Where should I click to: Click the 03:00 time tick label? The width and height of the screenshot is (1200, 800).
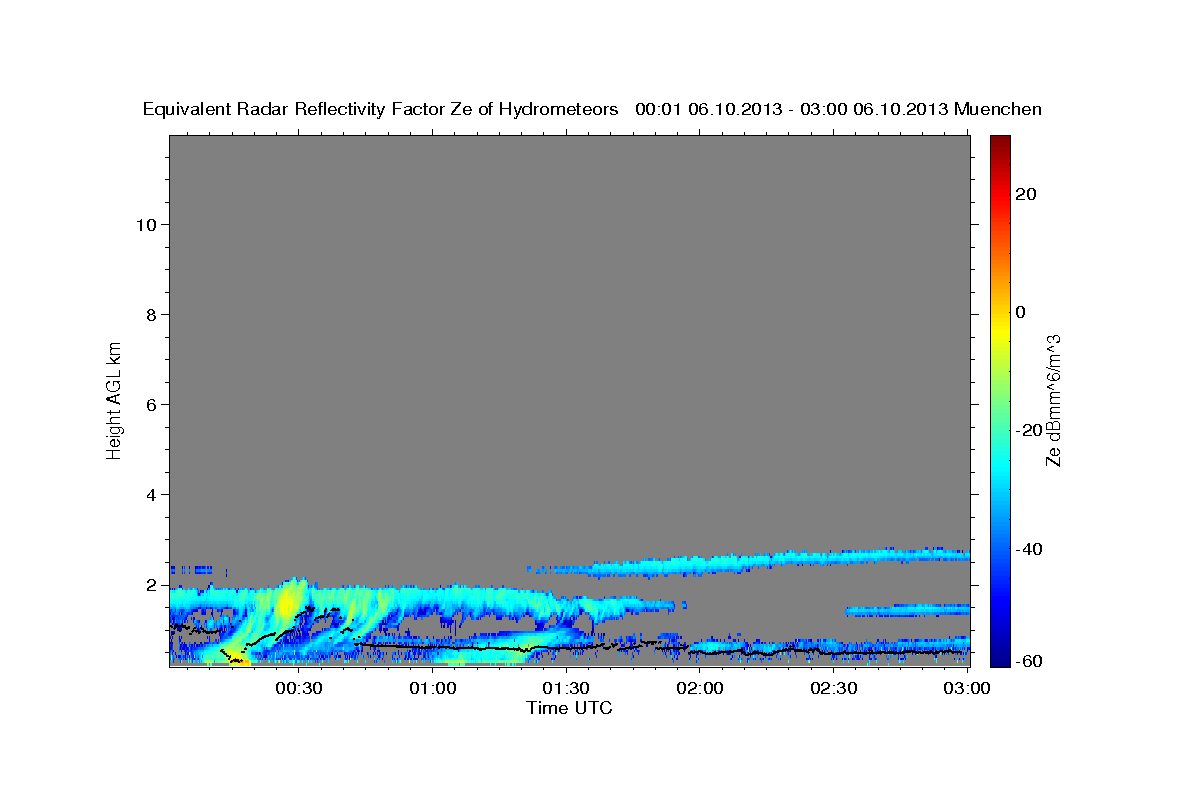[x=967, y=688]
